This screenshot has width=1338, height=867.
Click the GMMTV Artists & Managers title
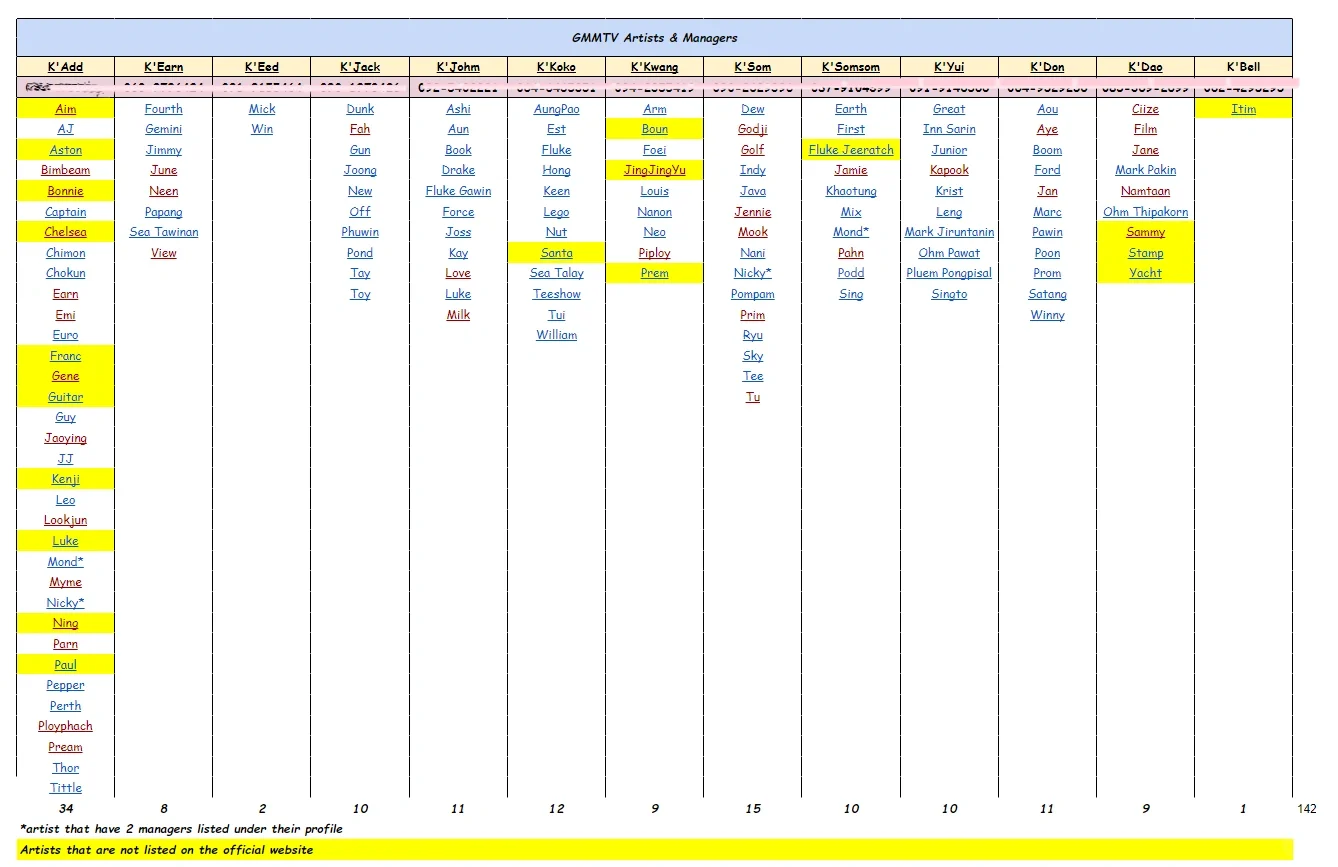(x=655, y=38)
